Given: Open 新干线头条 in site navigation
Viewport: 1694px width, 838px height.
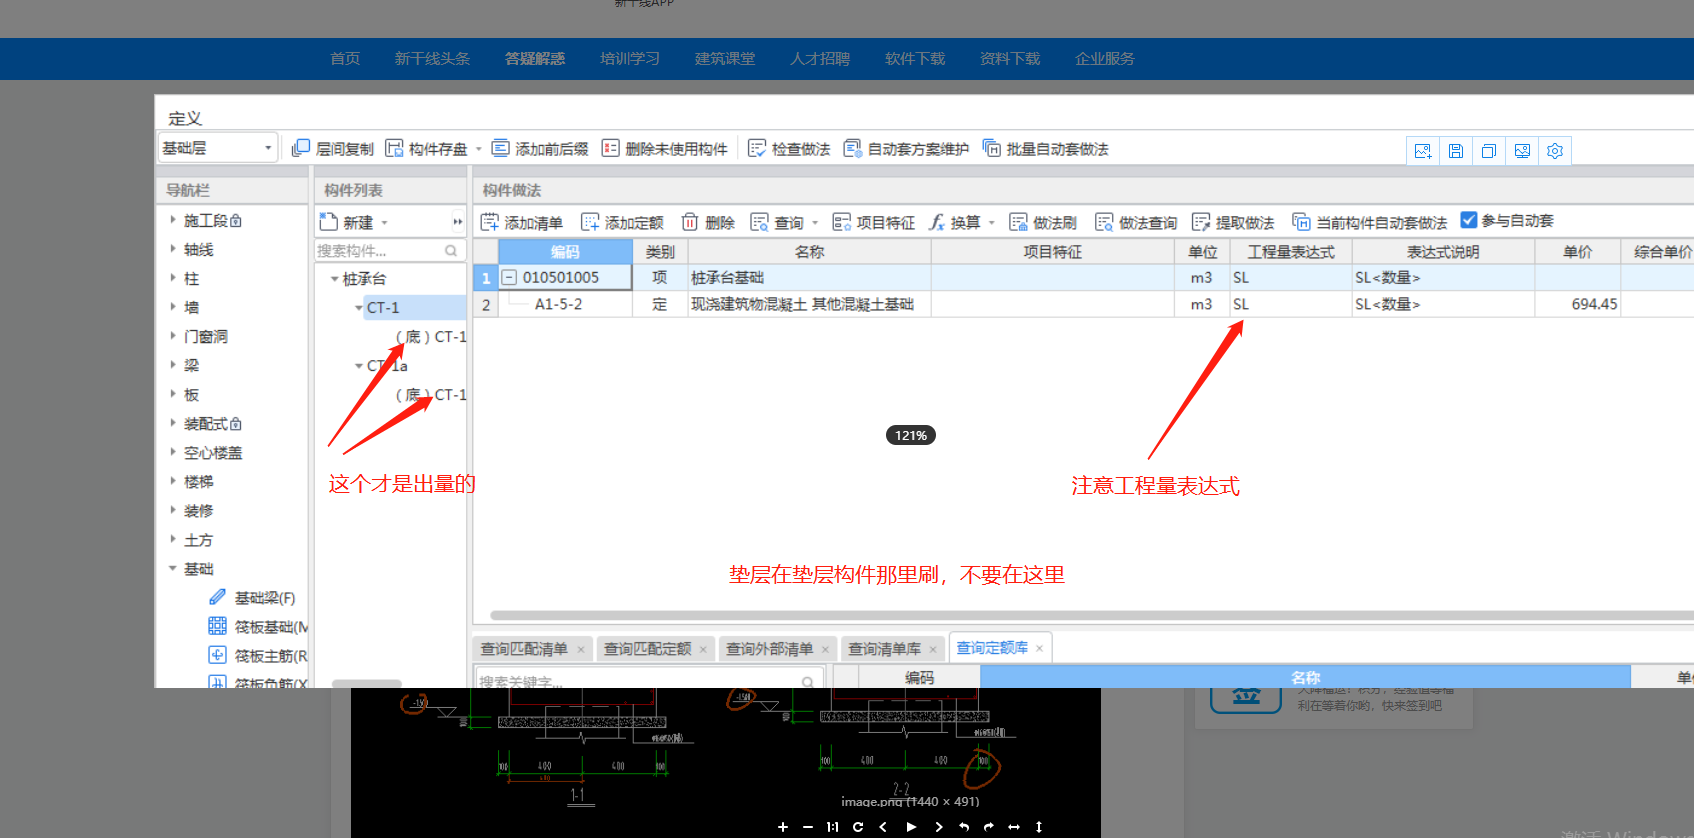Looking at the screenshot, I should (x=432, y=59).
